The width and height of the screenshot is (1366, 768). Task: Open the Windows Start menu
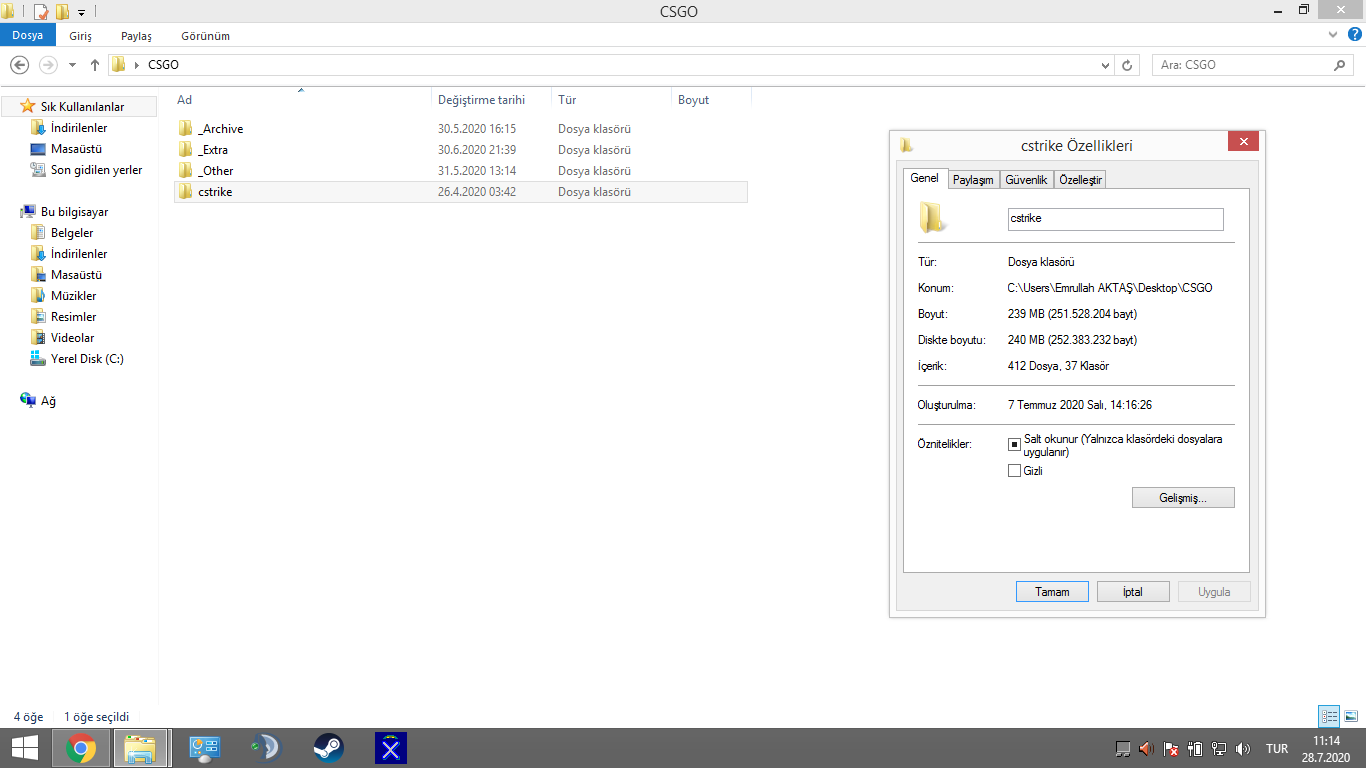point(25,748)
